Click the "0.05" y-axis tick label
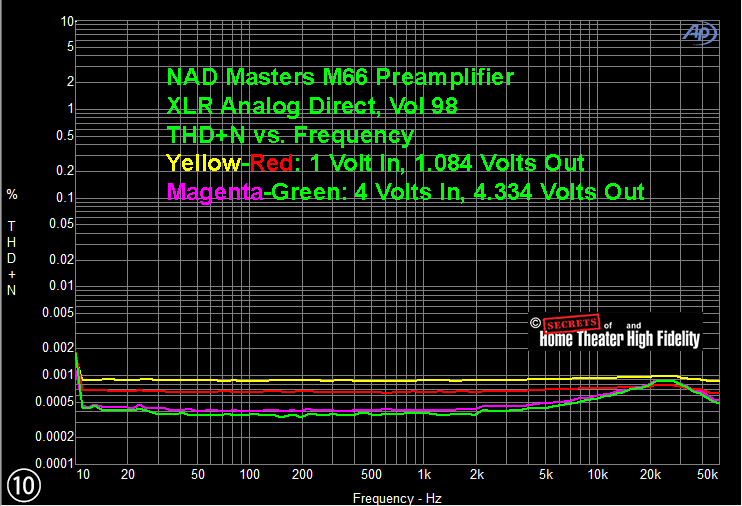Viewport: 742px width, 506px height. [62, 223]
